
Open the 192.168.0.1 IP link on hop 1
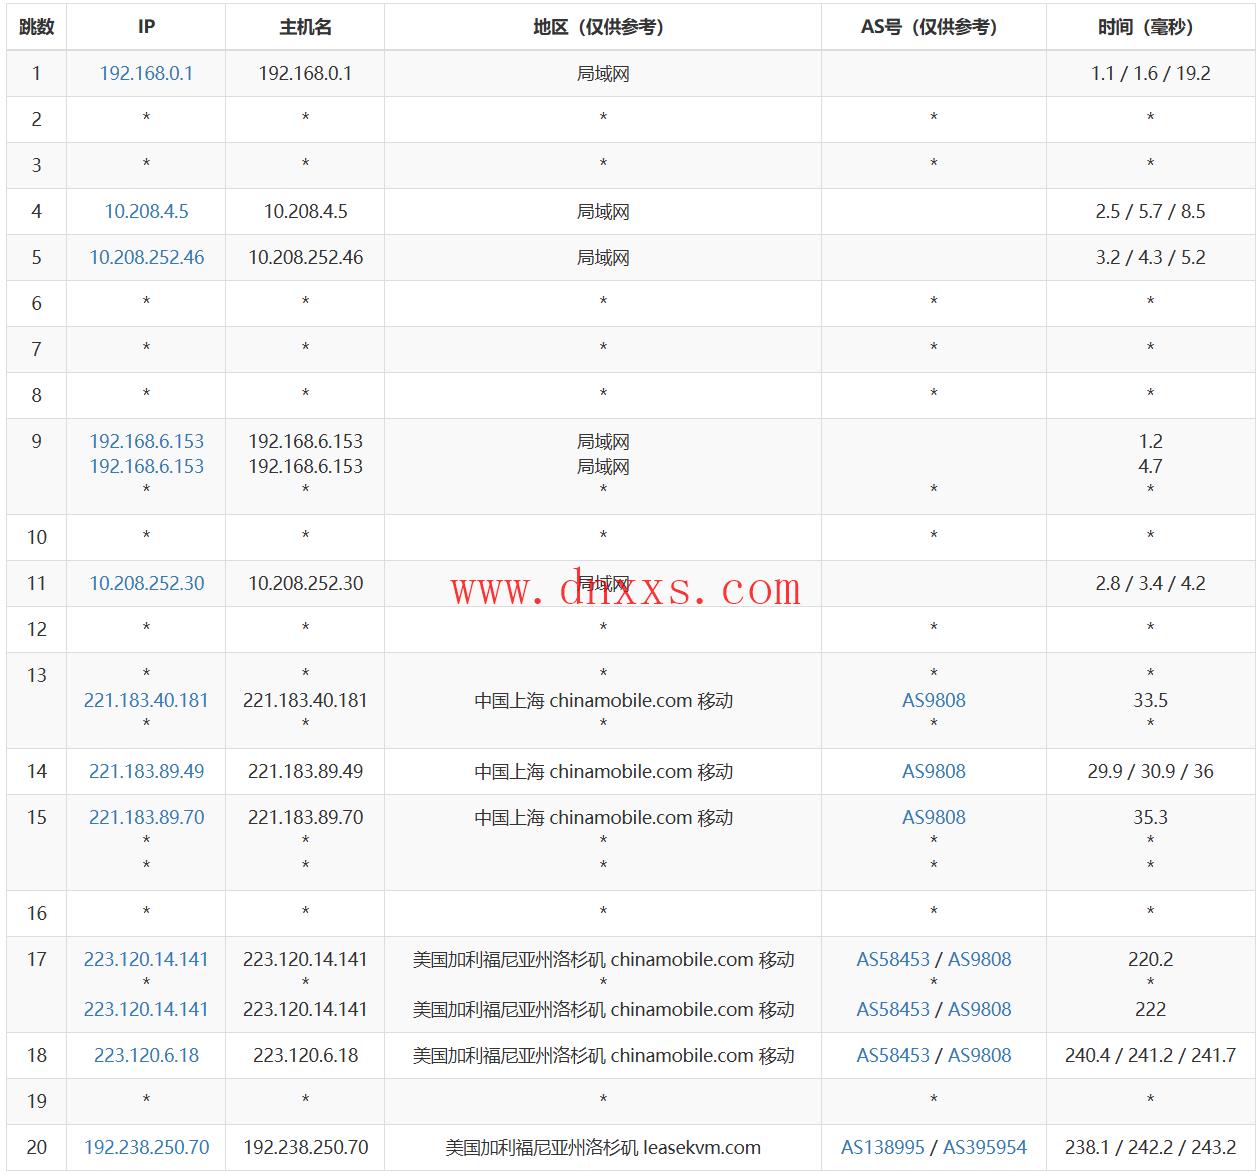pos(146,72)
